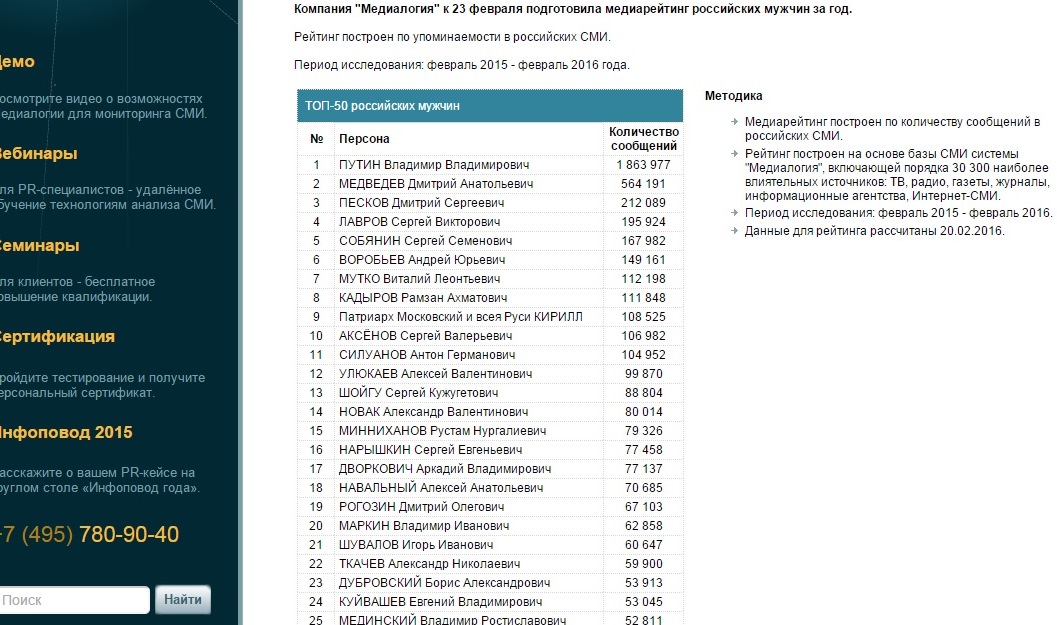
Task: Open the Инфоповод 2015 sidebar link
Action: tap(65, 433)
